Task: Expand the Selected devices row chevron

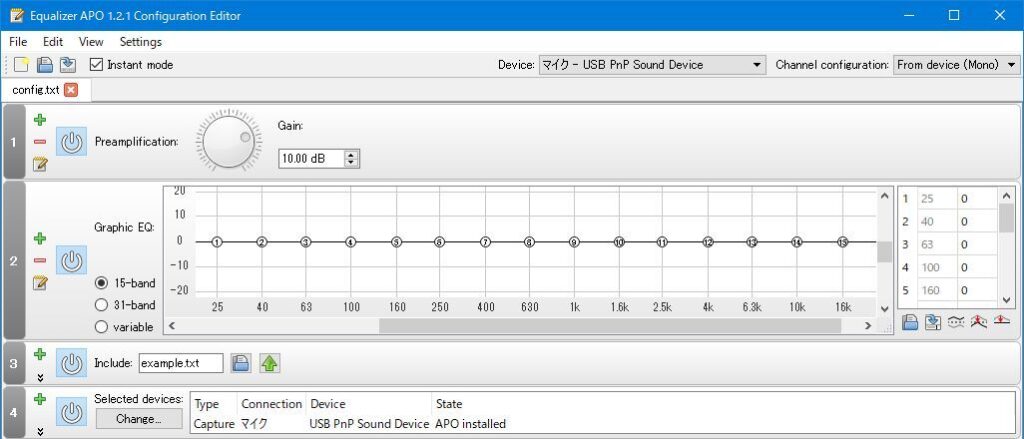Action: [x=40, y=431]
